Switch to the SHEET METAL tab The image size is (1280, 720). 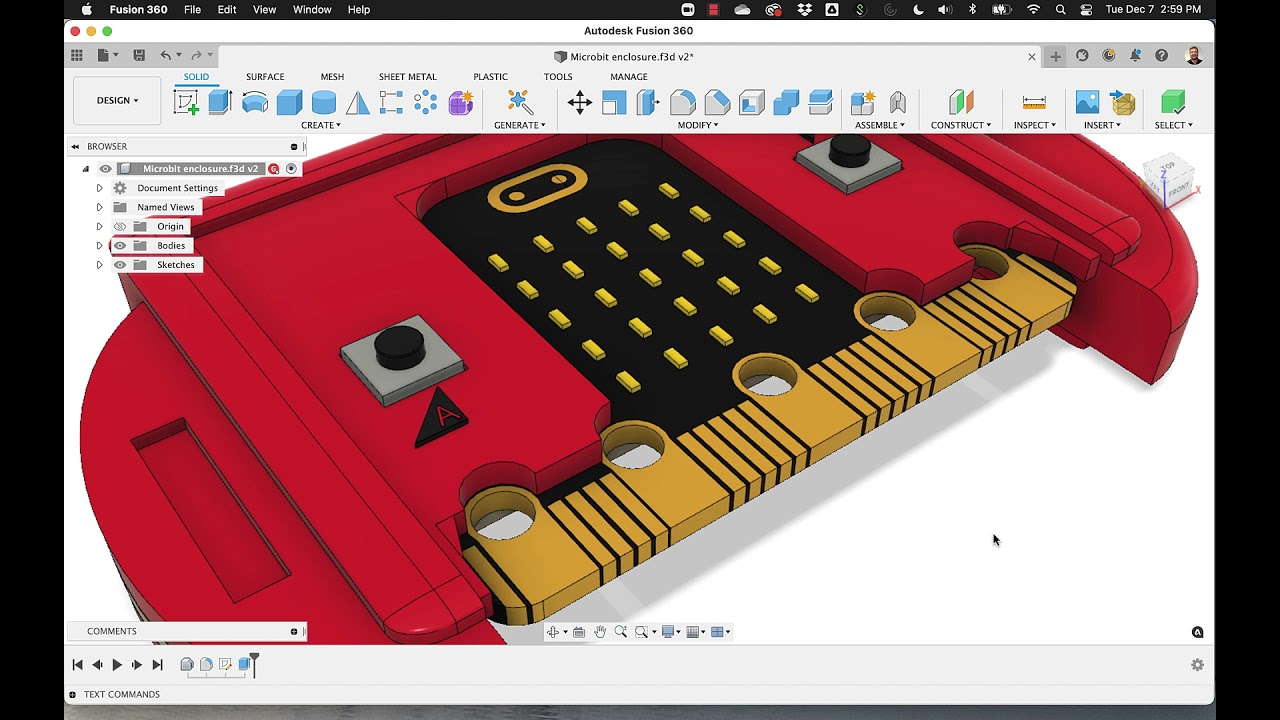tap(407, 77)
